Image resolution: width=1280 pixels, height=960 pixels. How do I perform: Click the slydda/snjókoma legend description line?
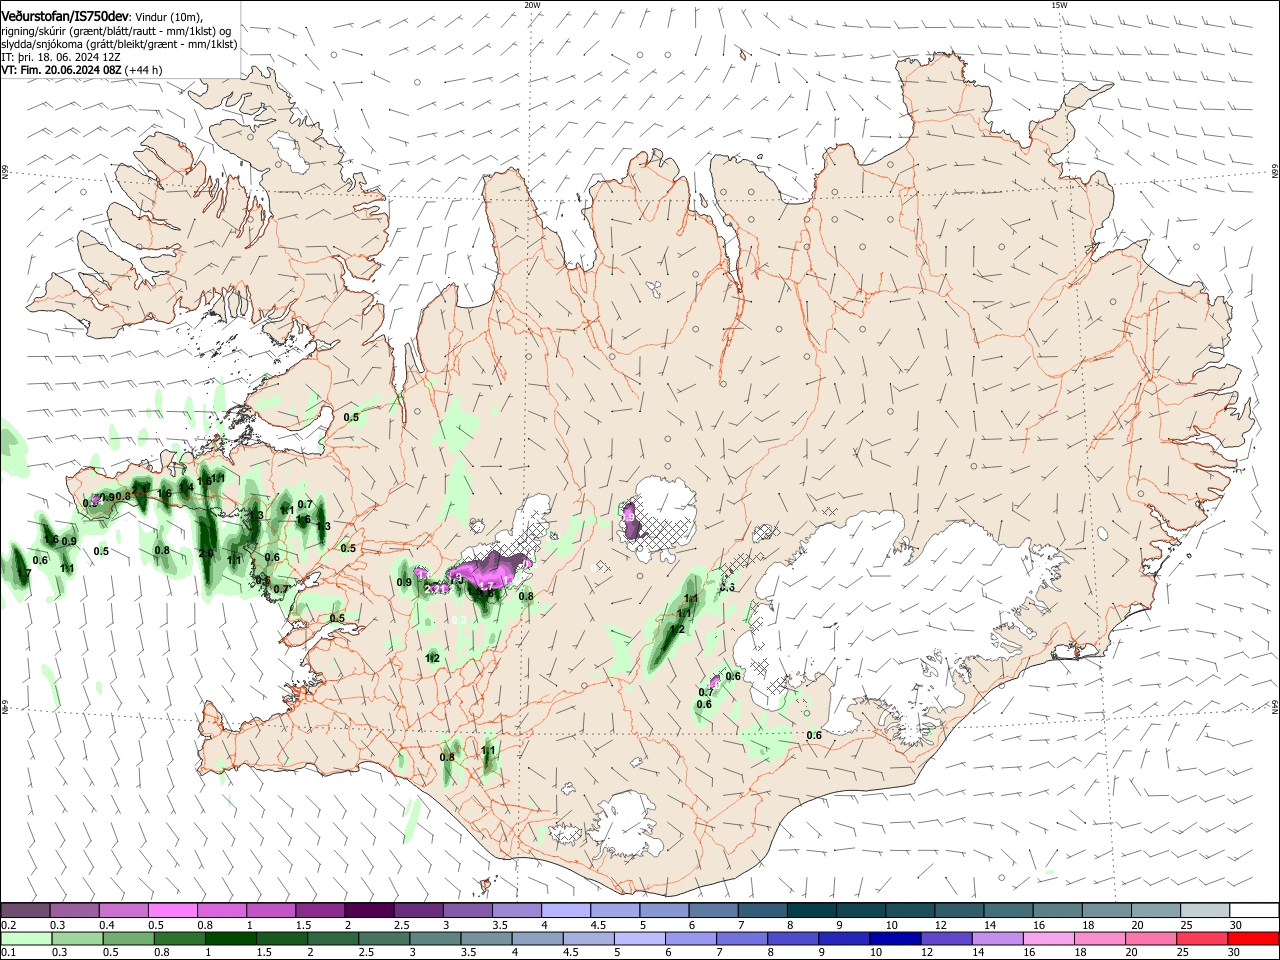pos(119,44)
